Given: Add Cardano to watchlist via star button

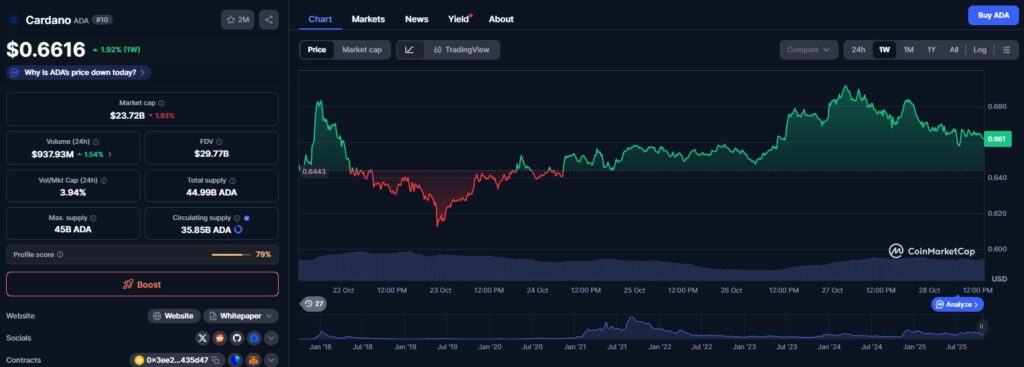Looking at the screenshot, I should [x=238, y=20].
